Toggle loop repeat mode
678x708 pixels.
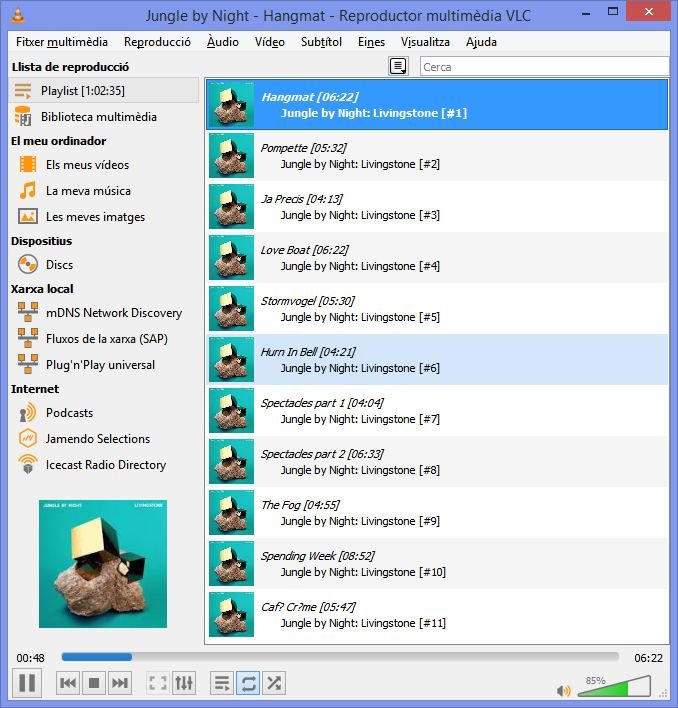pyautogui.click(x=248, y=683)
